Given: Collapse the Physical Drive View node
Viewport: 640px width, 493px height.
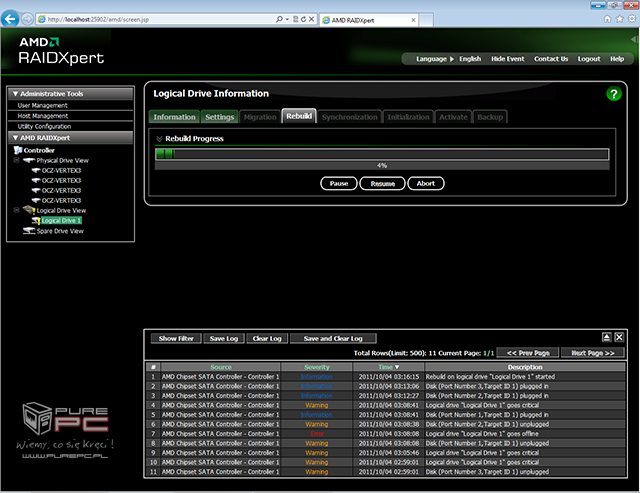Looking at the screenshot, I should (x=17, y=160).
